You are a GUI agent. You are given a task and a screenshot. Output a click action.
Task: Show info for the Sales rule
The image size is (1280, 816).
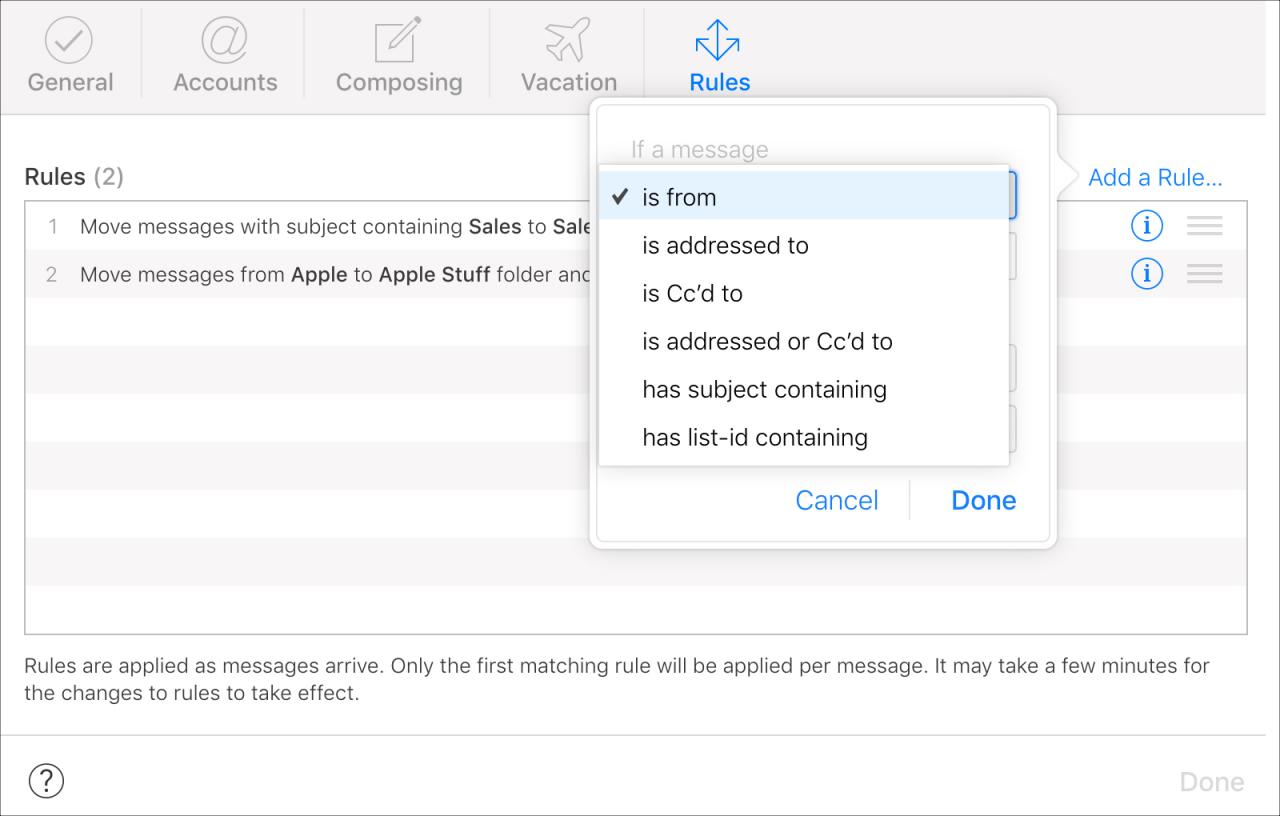point(1147,226)
